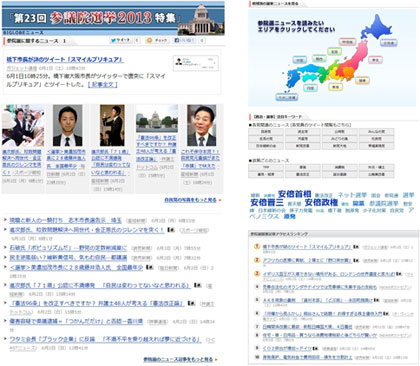Click the 公明党 party news button
The height and width of the screenshot is (366, 420).
[340, 132]
